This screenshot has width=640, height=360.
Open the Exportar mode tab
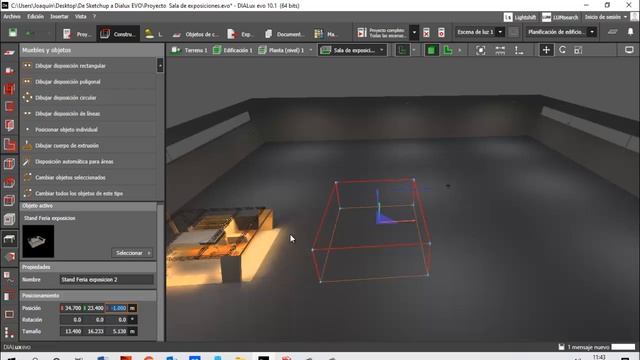(240, 34)
